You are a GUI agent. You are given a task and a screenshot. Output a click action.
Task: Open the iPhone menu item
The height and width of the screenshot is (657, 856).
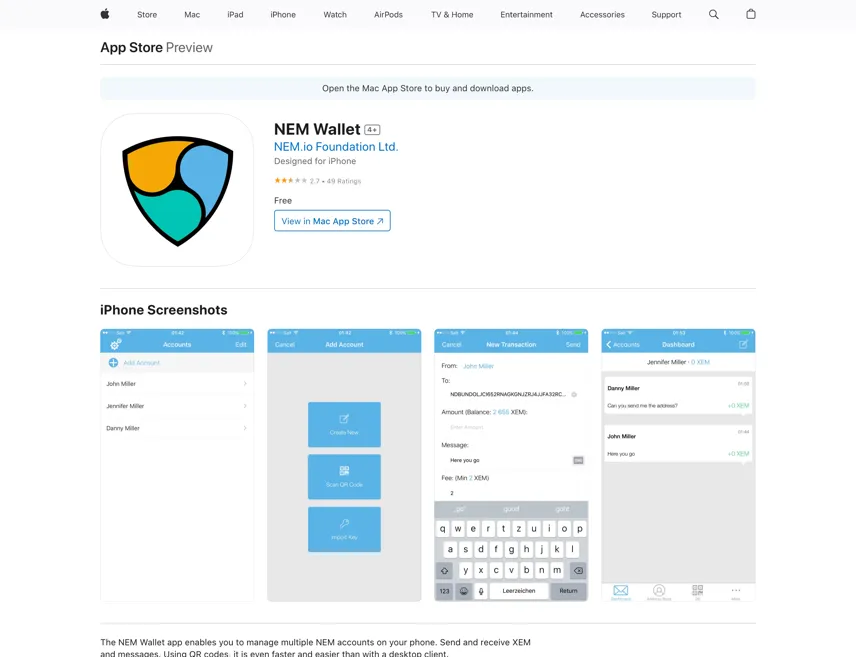283,15
